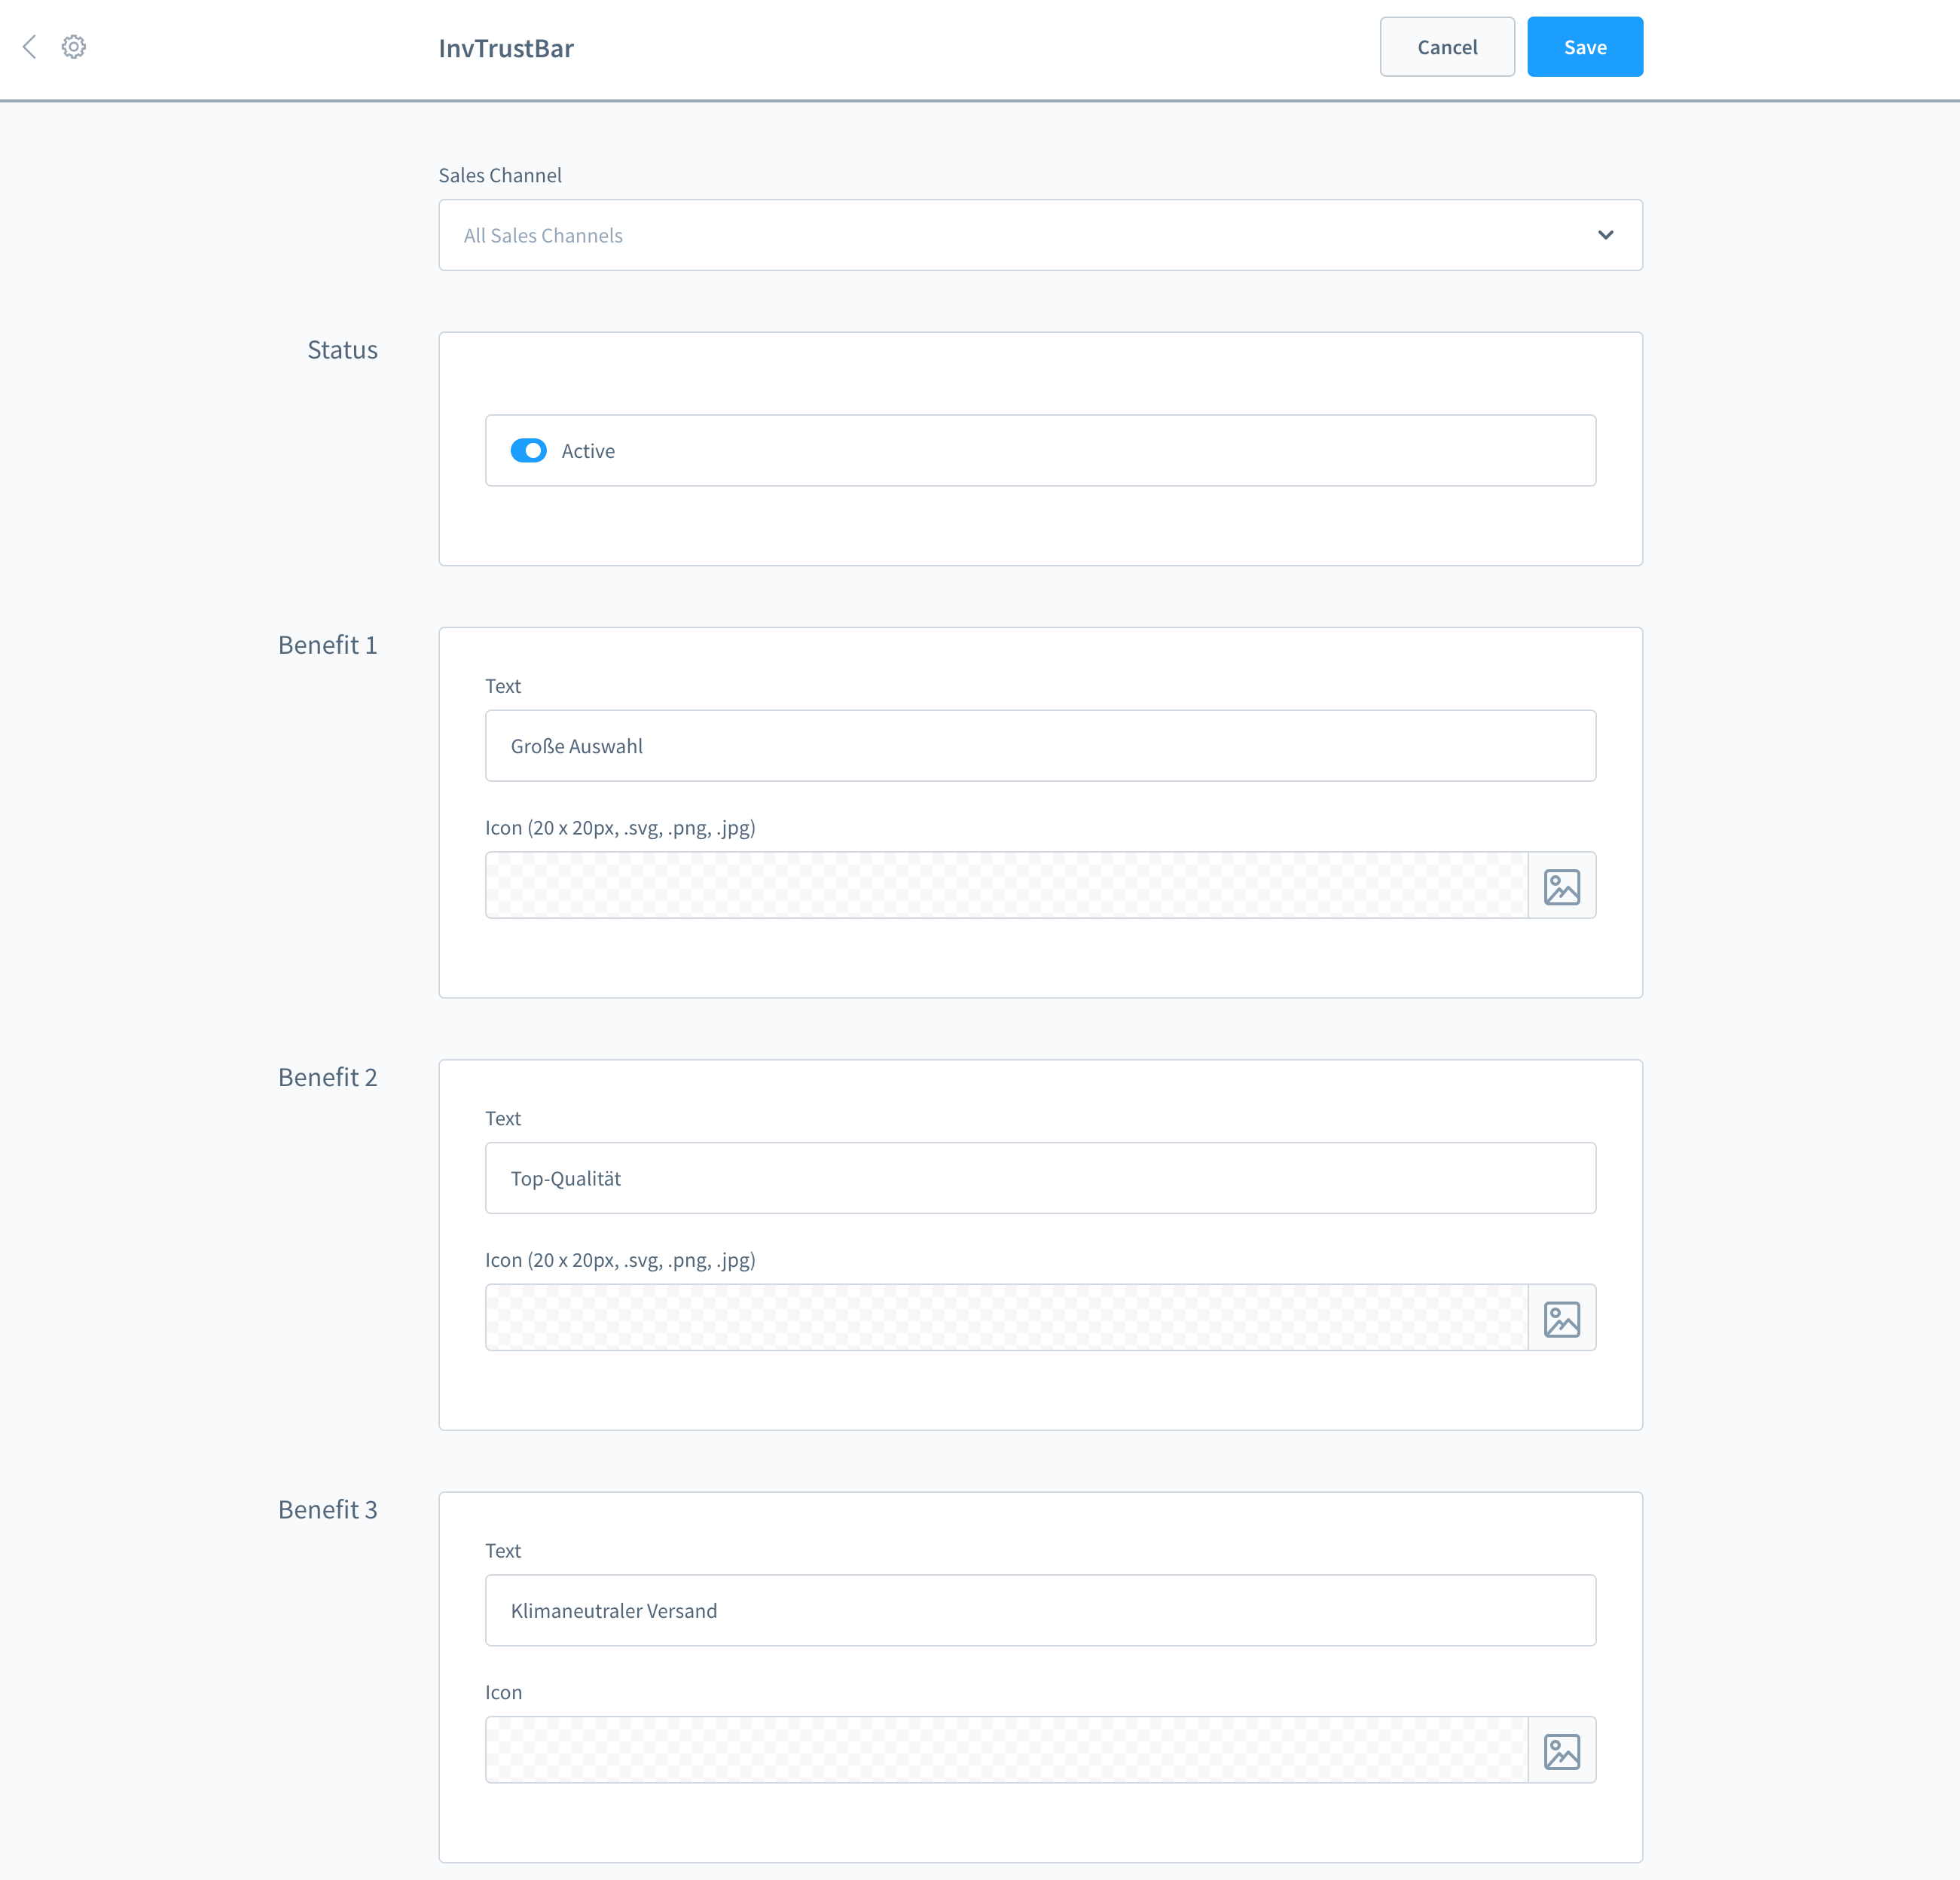Viewport: 1960px width, 1880px height.
Task: Click the Benefit 3 icon upload area
Action: click(1007, 1750)
